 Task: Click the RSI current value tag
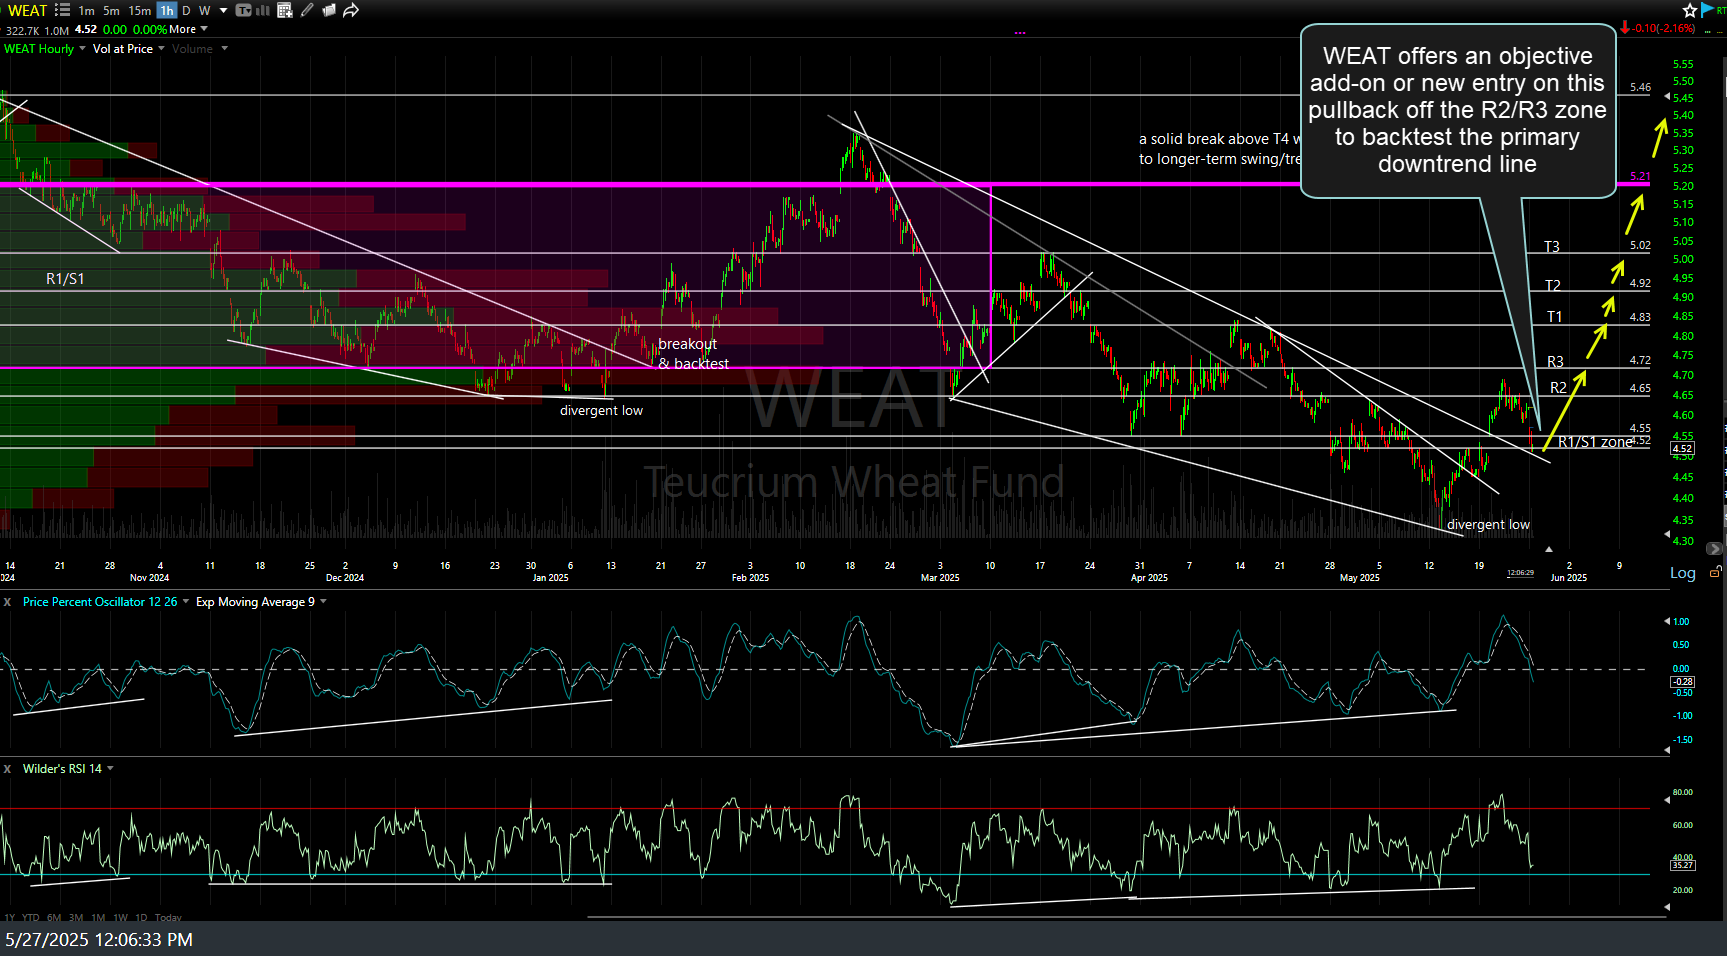[1682, 865]
